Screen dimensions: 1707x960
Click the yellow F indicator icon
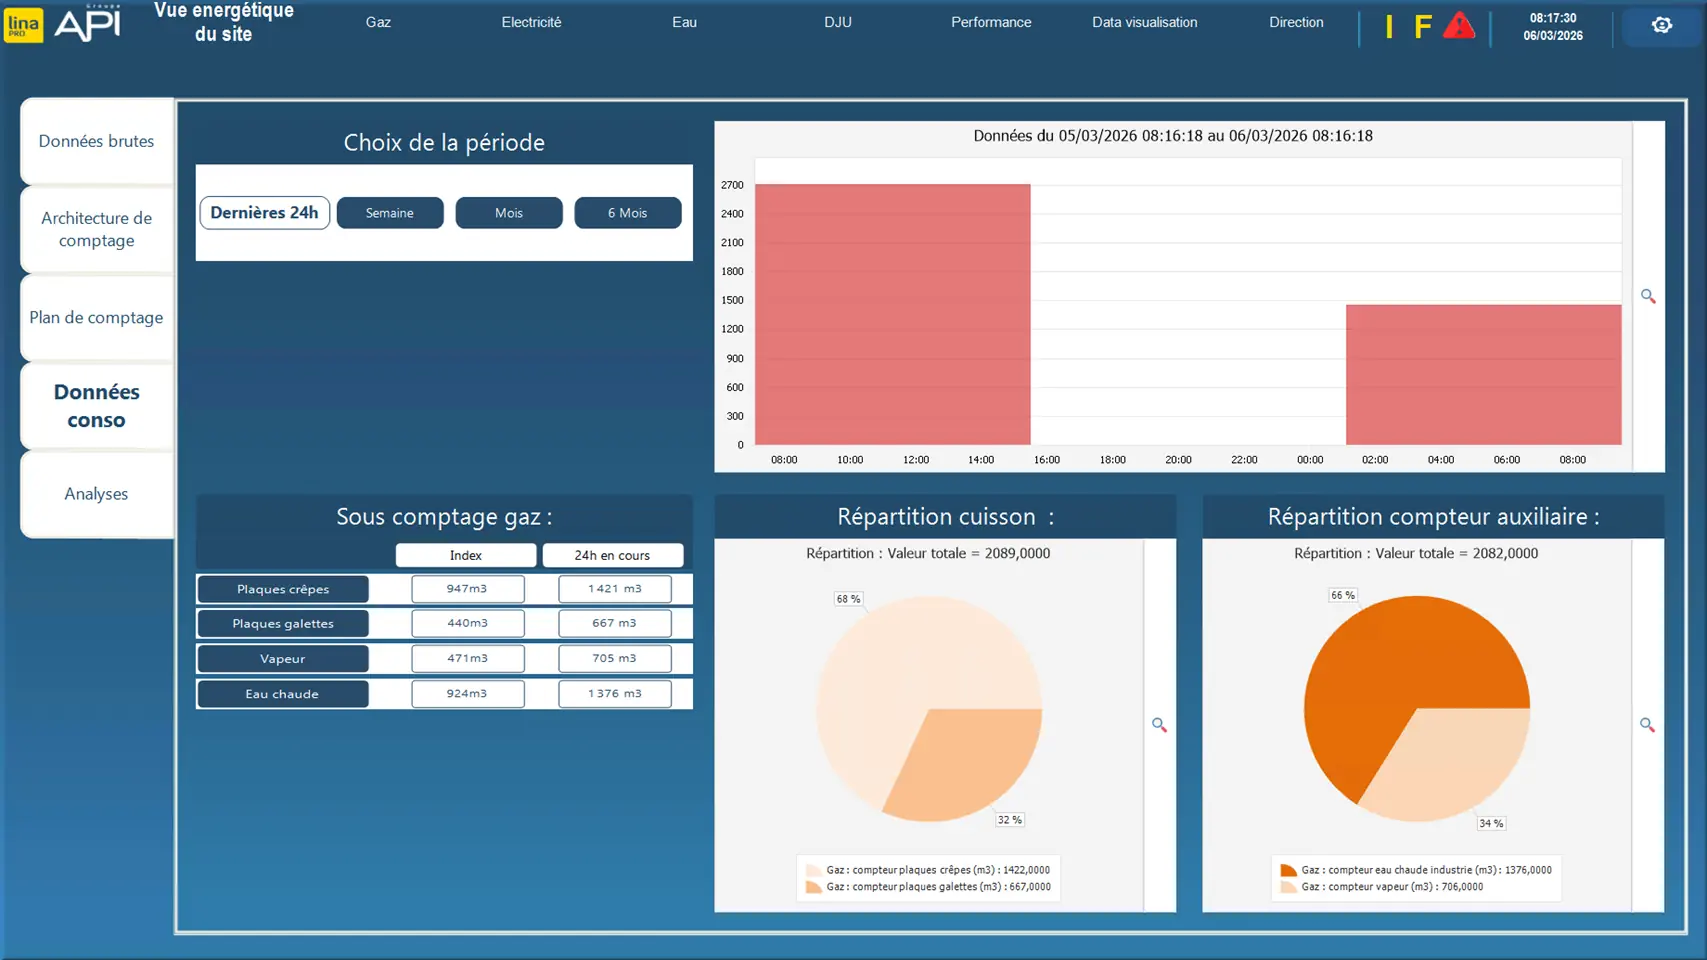coord(1422,27)
